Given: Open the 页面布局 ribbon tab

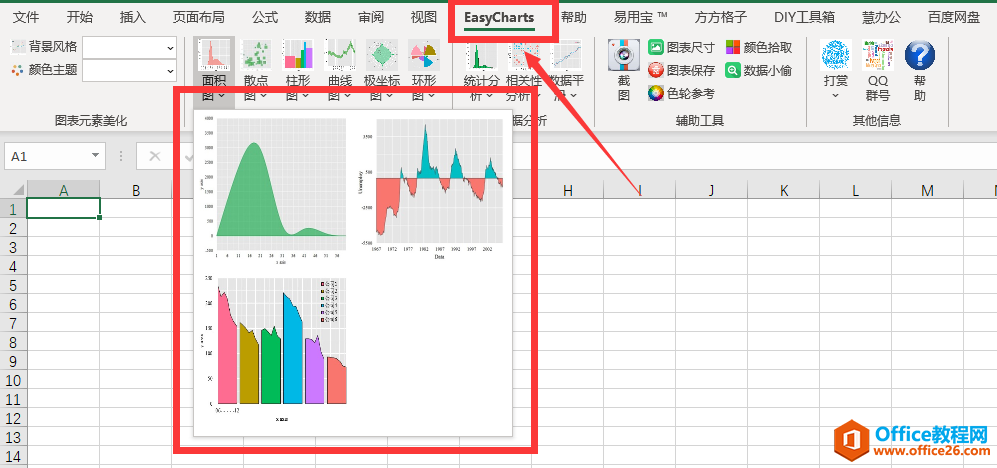Looking at the screenshot, I should 198,17.
